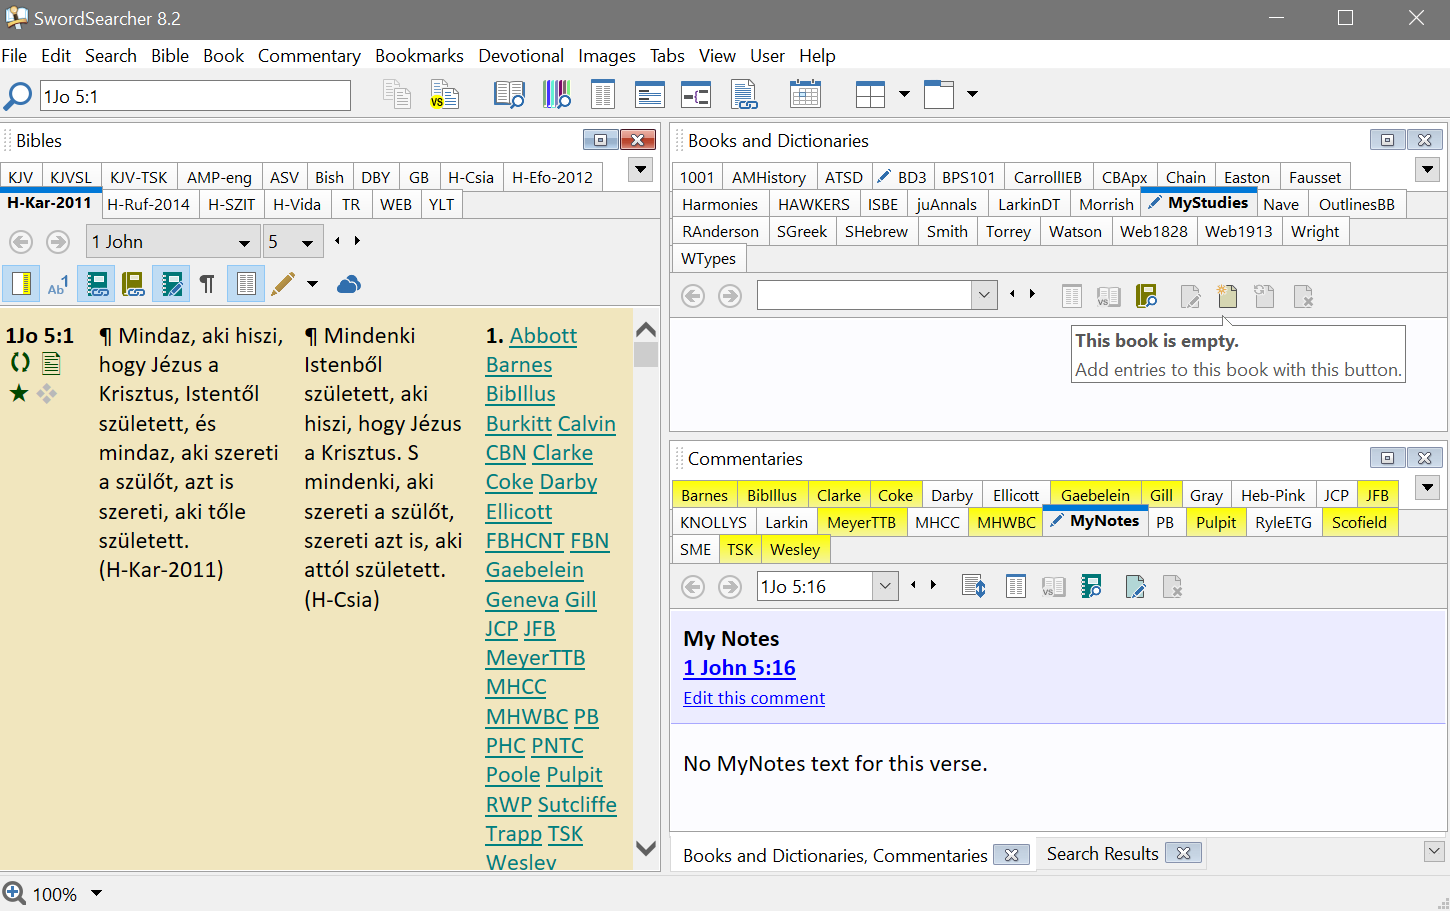Click the verse reference input field with 1Jo 5:1
This screenshot has width=1450, height=911.
(195, 96)
